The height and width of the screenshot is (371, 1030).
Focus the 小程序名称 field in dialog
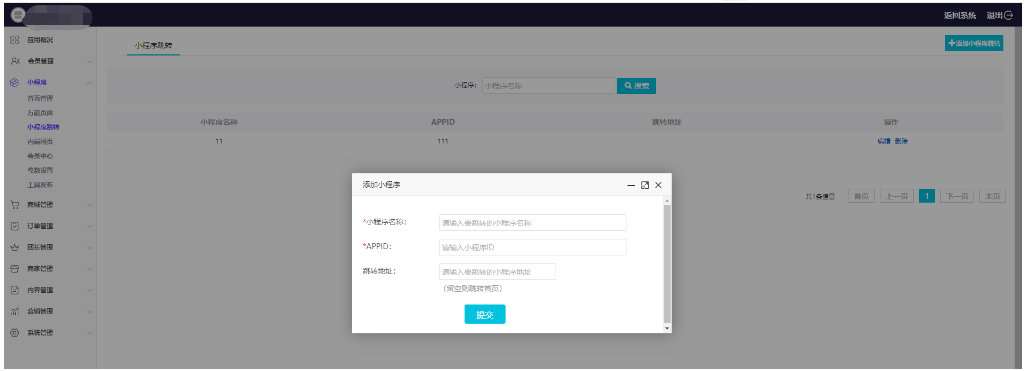pyautogui.click(x=533, y=223)
